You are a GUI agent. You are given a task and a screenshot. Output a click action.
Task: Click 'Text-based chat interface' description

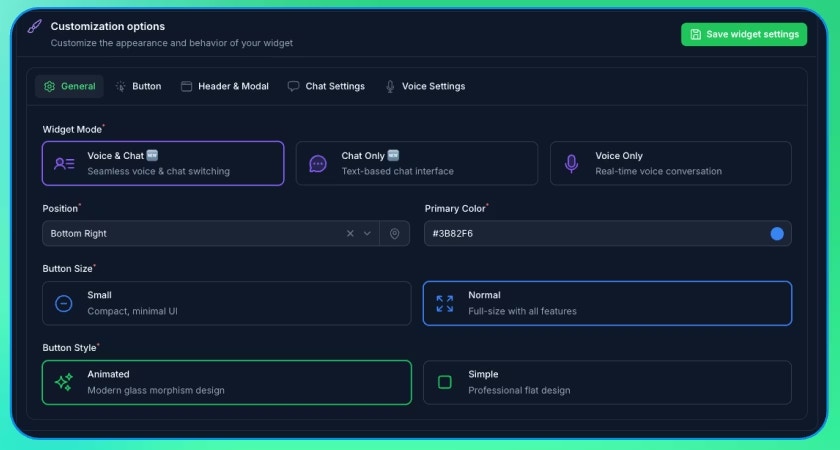[398, 171]
